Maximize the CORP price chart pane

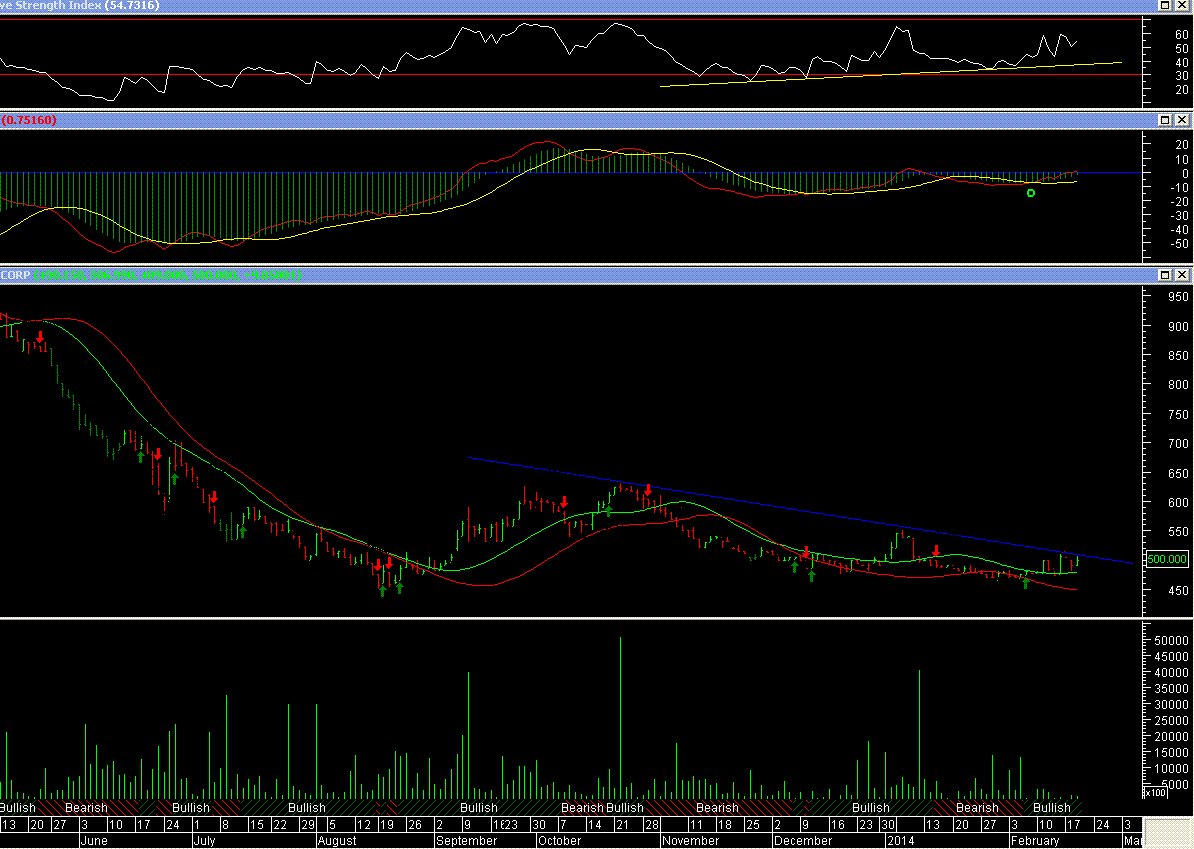[1164, 275]
